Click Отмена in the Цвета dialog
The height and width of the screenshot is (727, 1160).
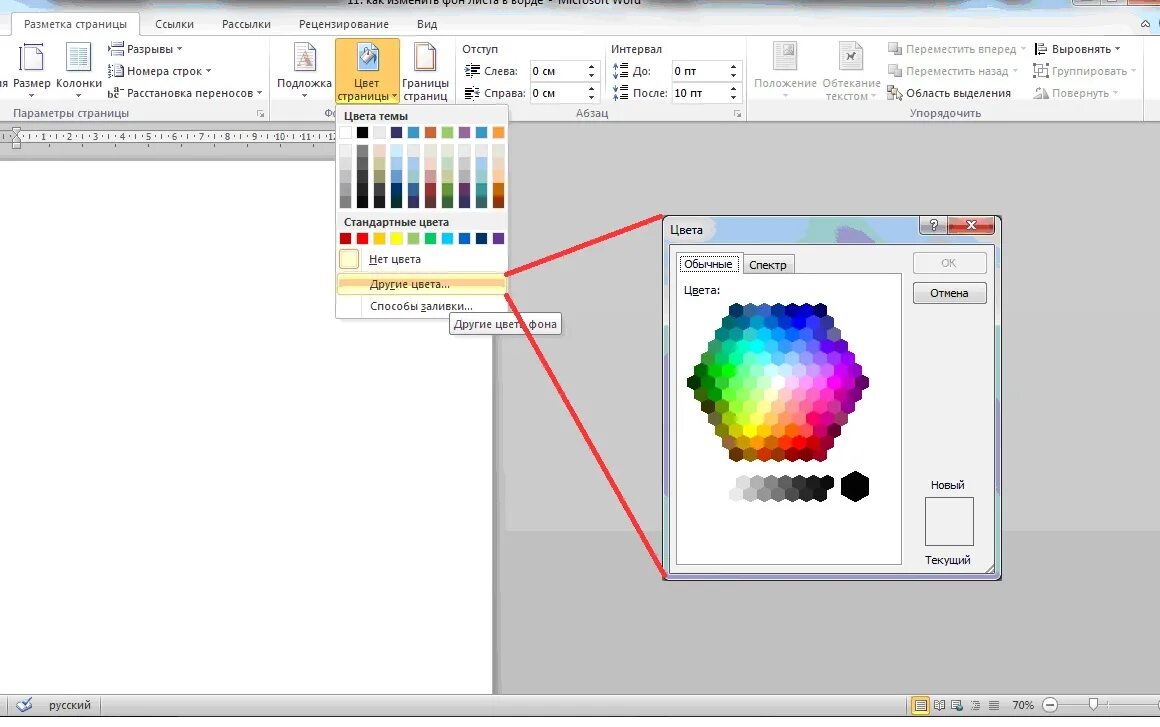point(949,293)
